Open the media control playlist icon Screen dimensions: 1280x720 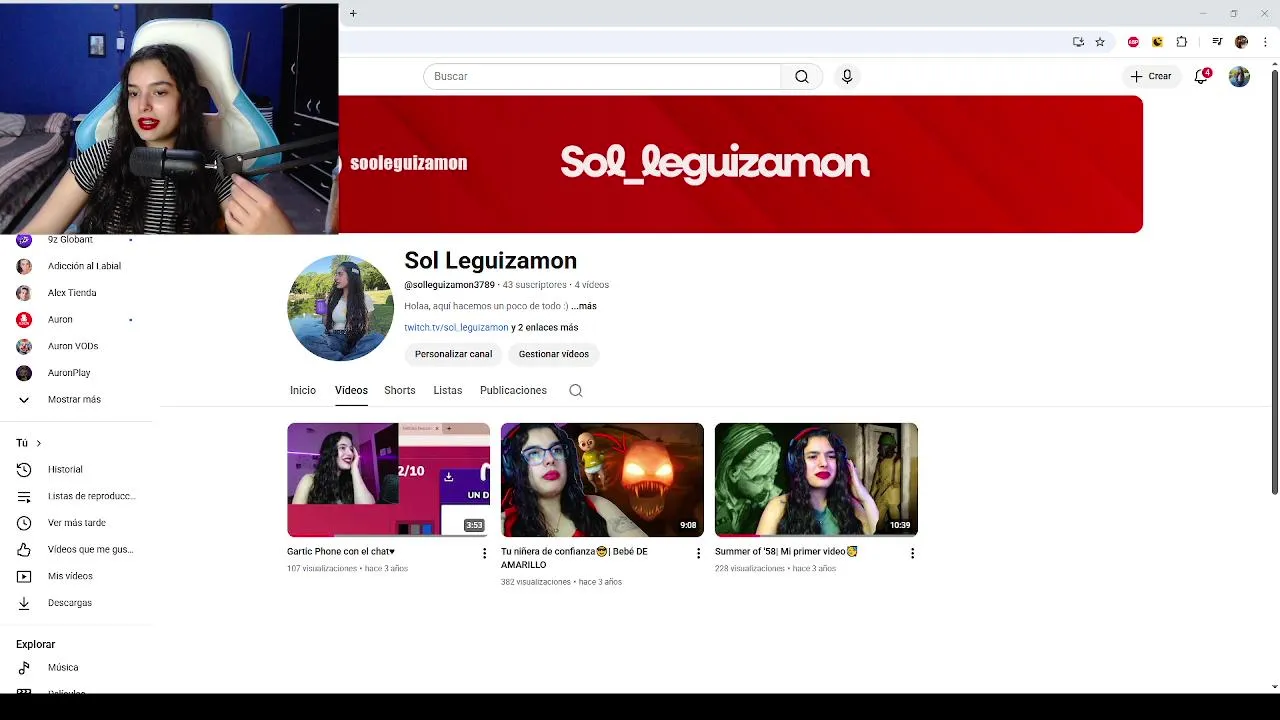(x=1217, y=42)
